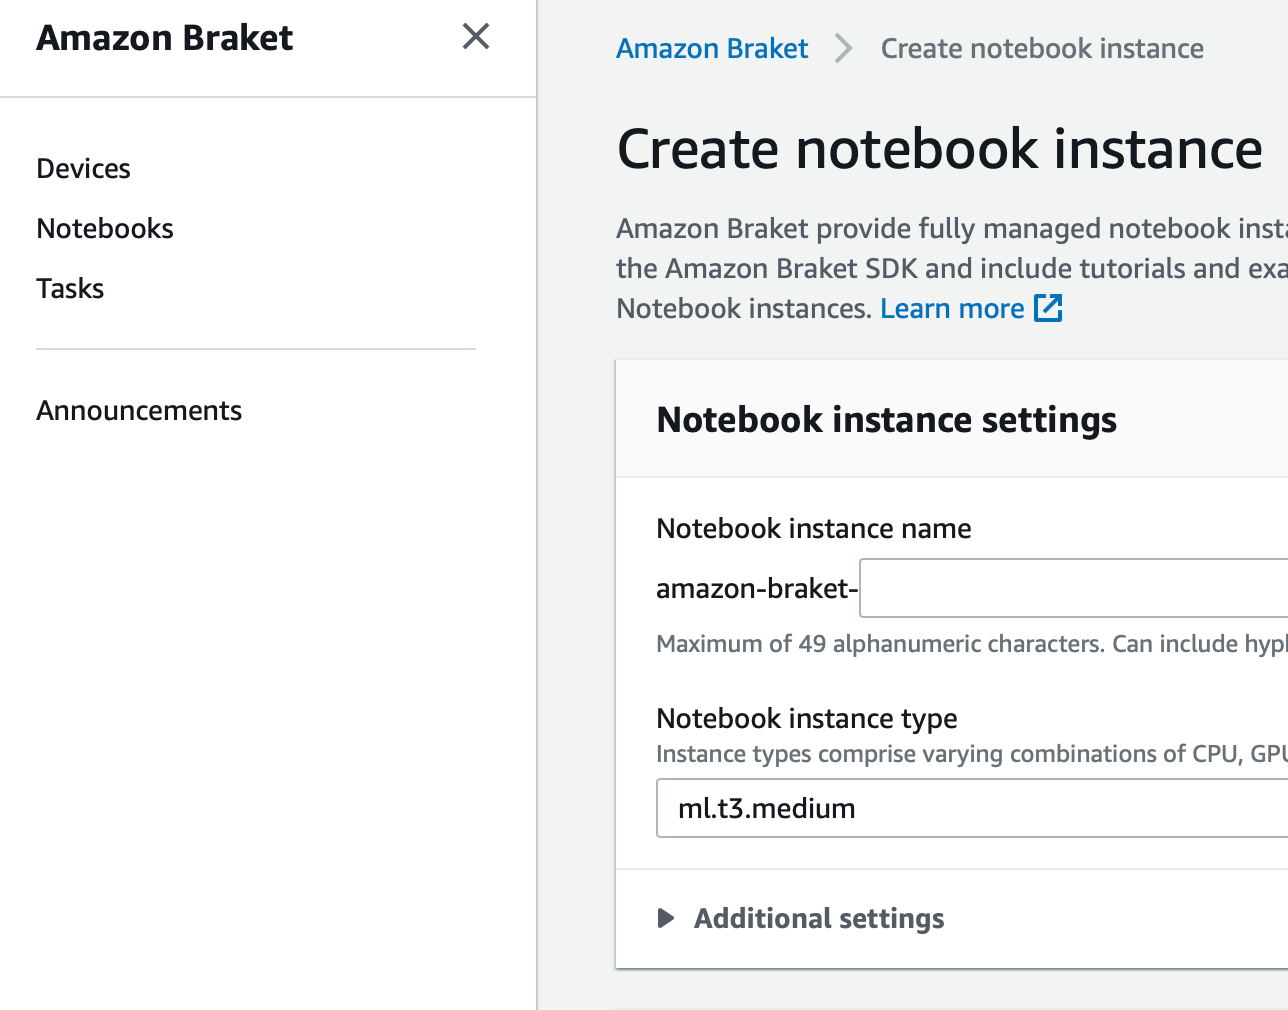Open the Notebook instance type dropdown
Viewport: 1288px width, 1010px height.
972,808
